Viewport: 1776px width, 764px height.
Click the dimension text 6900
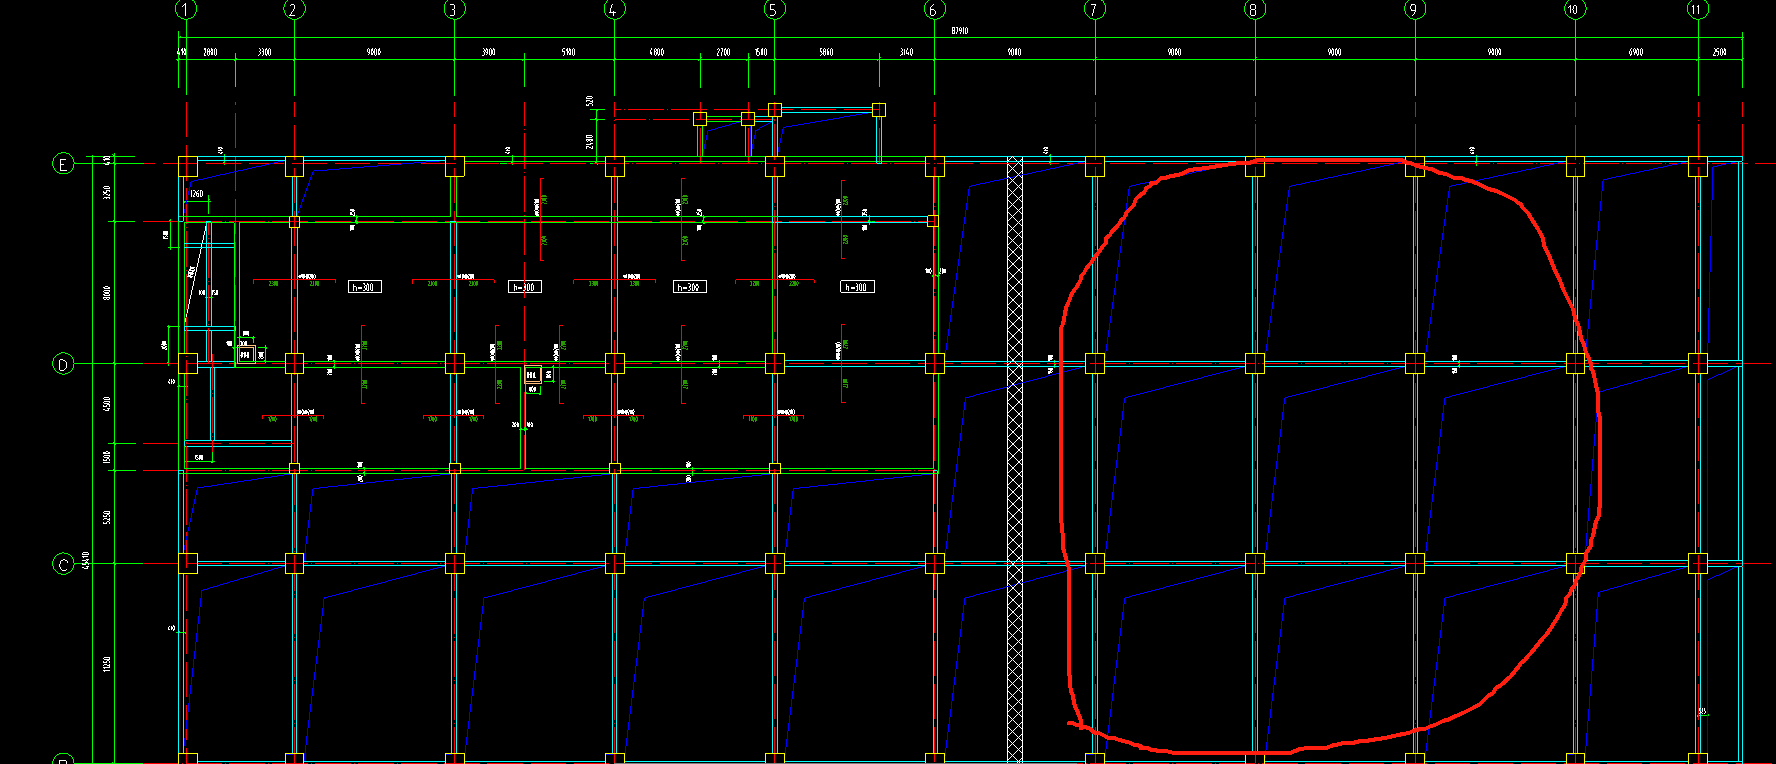click(1635, 52)
